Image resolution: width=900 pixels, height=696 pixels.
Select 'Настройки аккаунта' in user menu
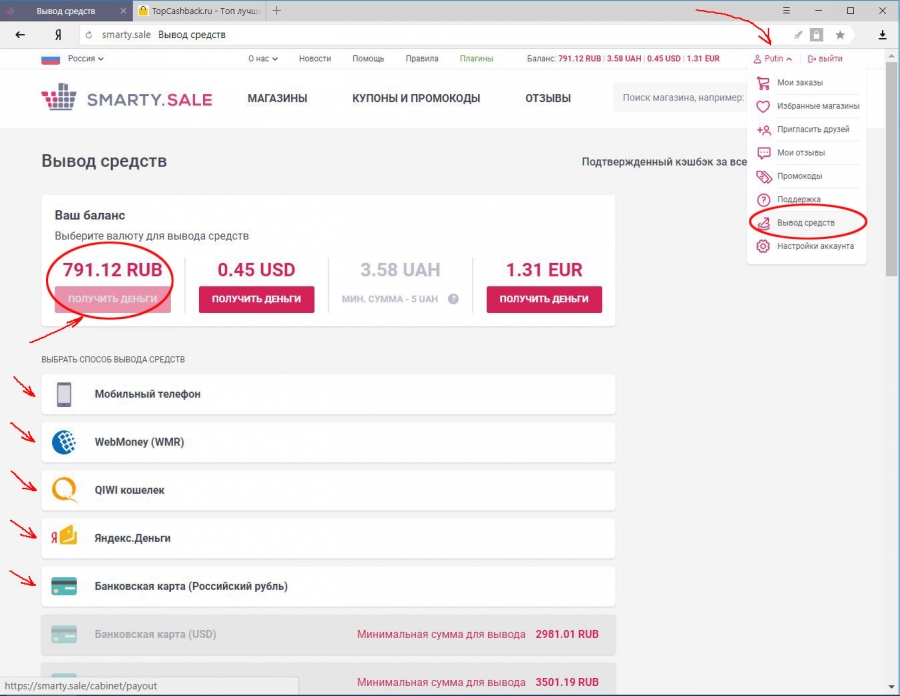[815, 246]
